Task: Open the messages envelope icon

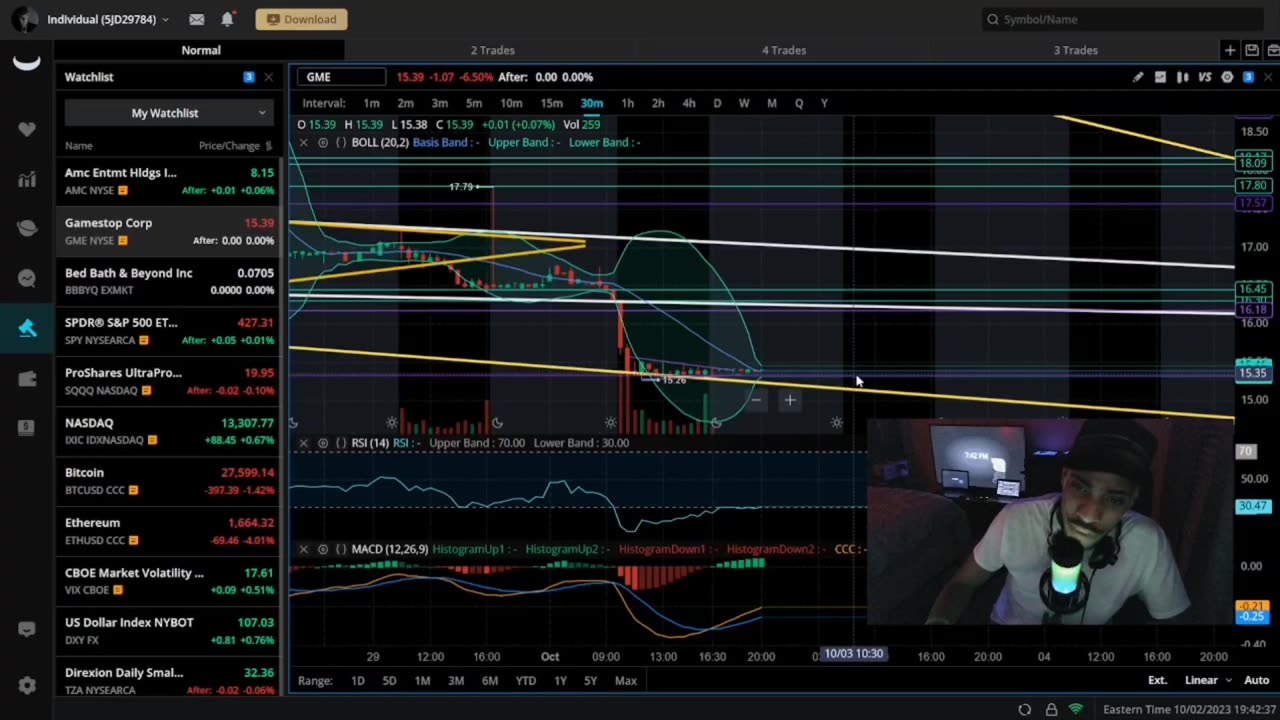Action: pyautogui.click(x=197, y=19)
